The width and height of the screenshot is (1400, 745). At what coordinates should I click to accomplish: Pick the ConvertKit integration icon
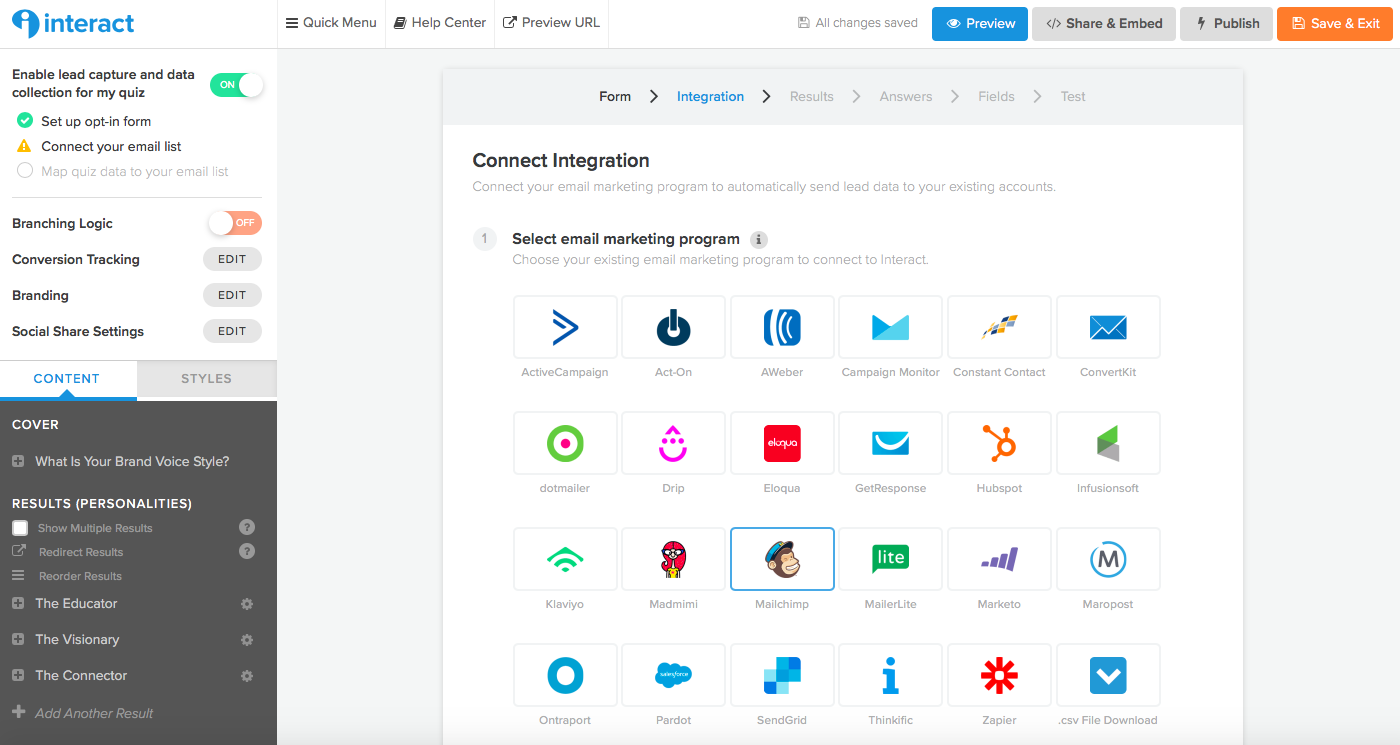point(1108,327)
